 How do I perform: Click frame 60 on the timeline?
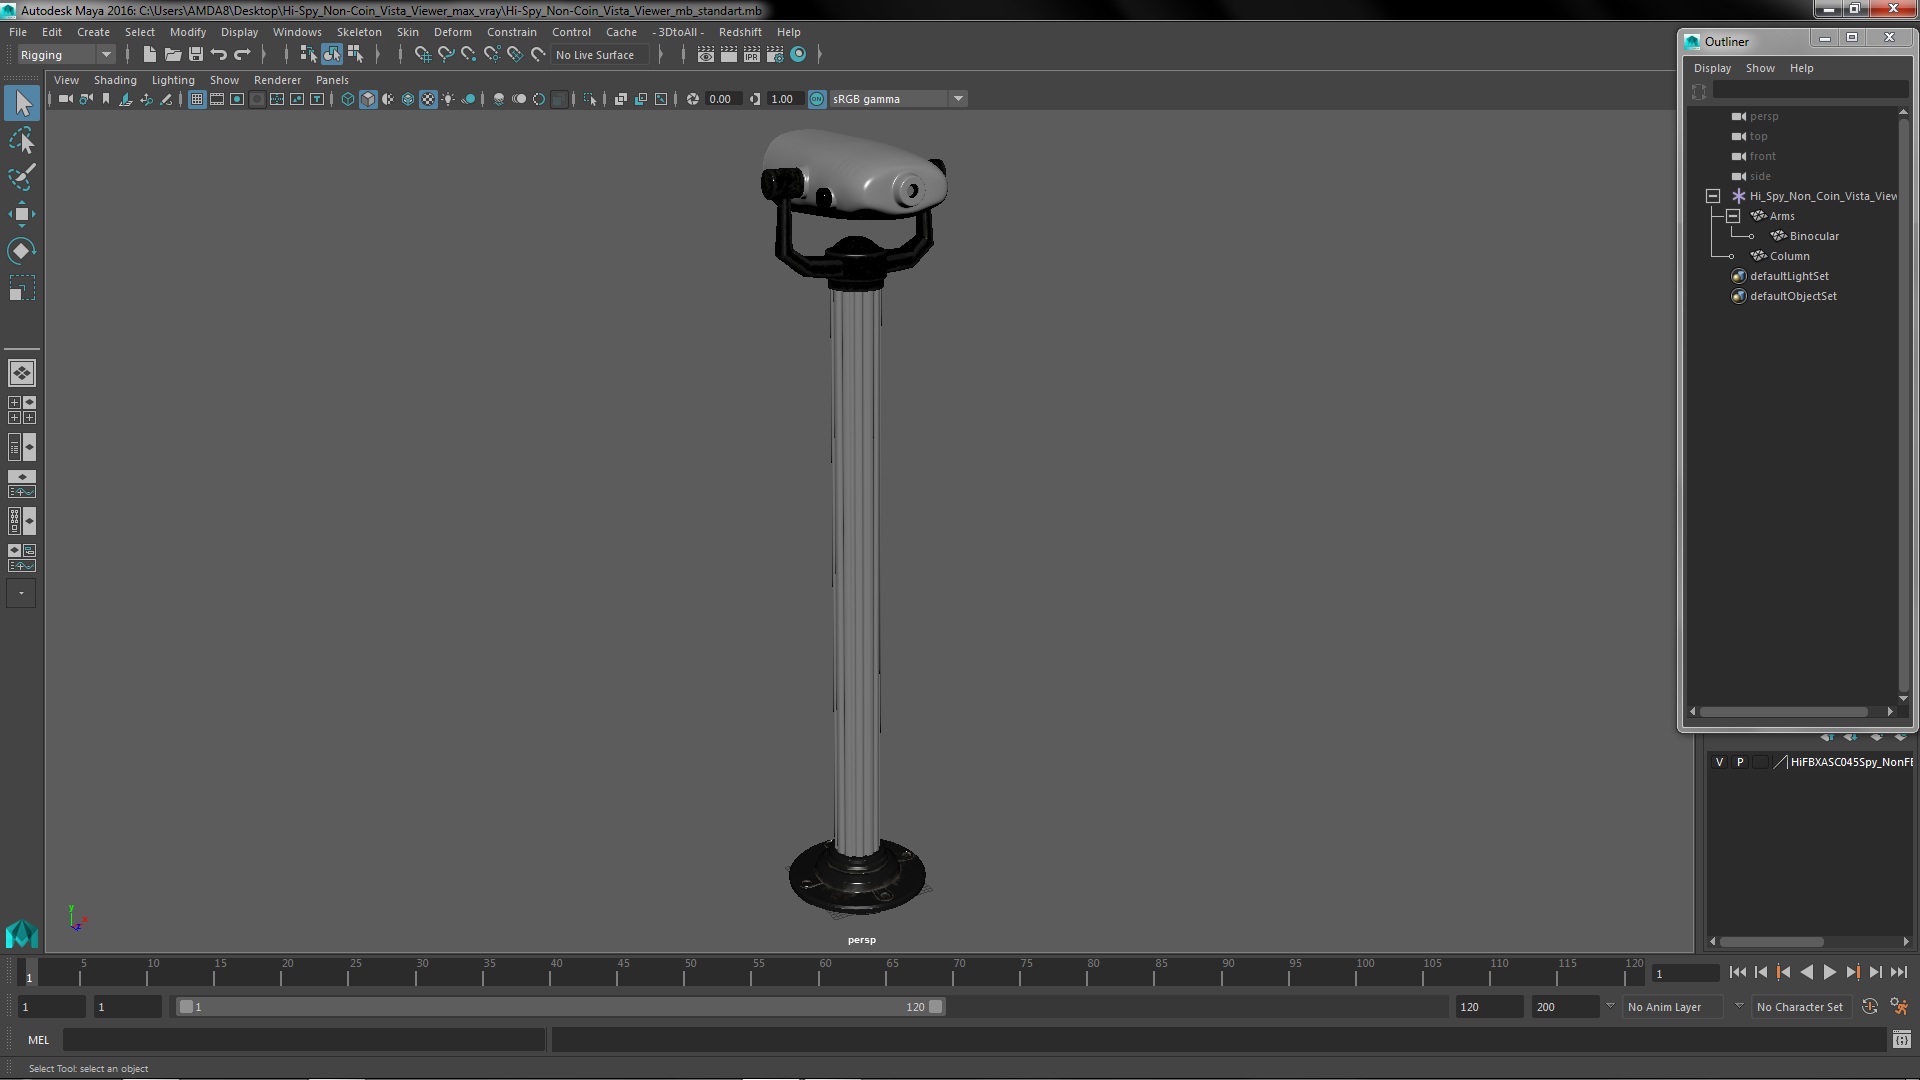[825, 972]
